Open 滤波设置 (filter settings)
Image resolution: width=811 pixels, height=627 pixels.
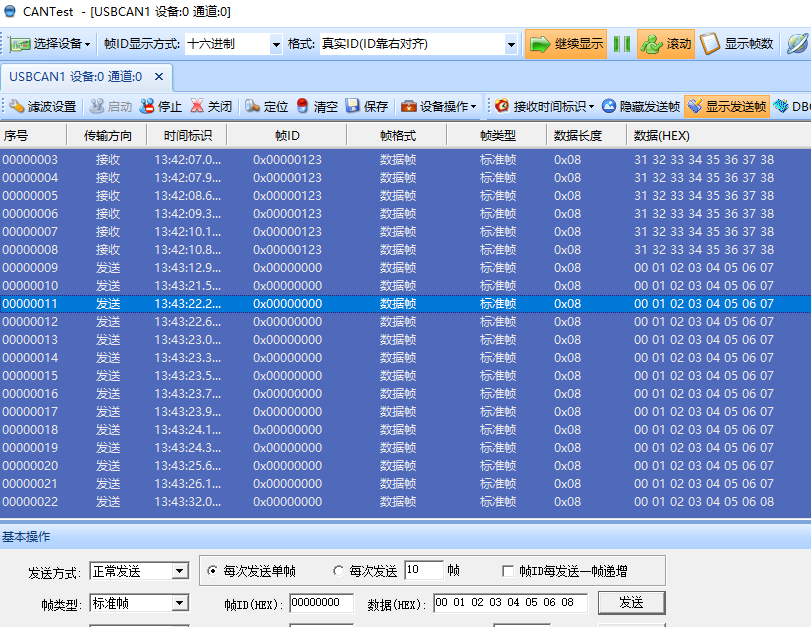[42, 106]
